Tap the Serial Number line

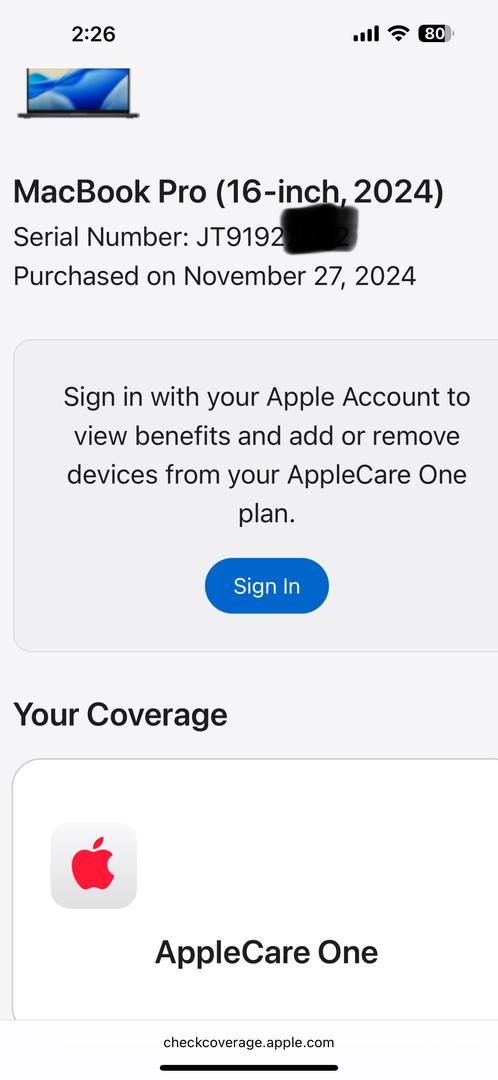pos(185,237)
